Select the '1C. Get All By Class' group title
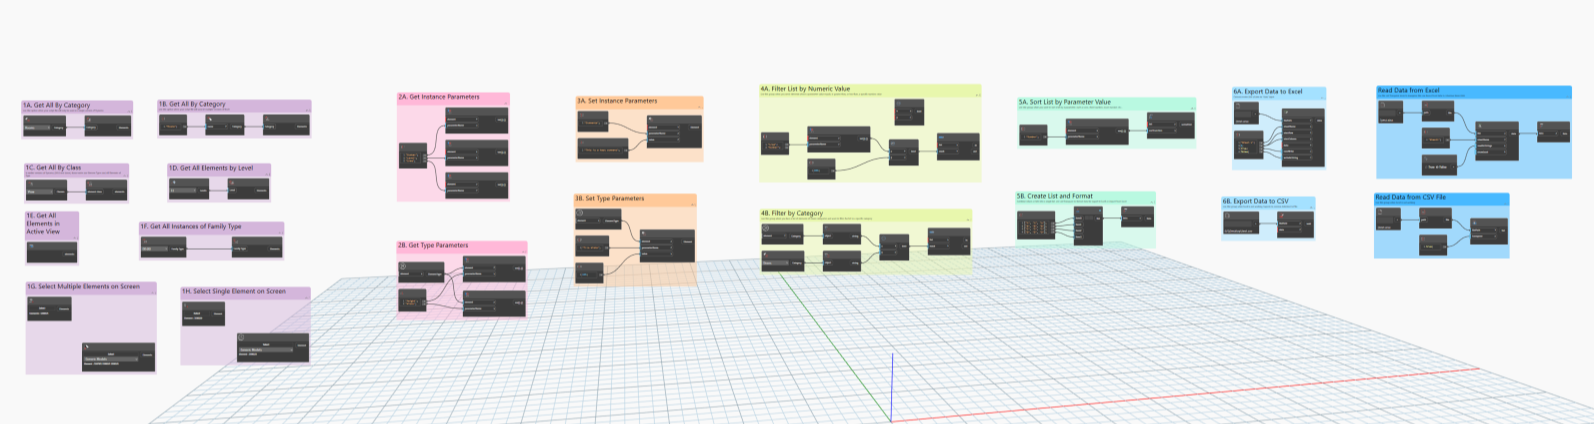 point(53,168)
